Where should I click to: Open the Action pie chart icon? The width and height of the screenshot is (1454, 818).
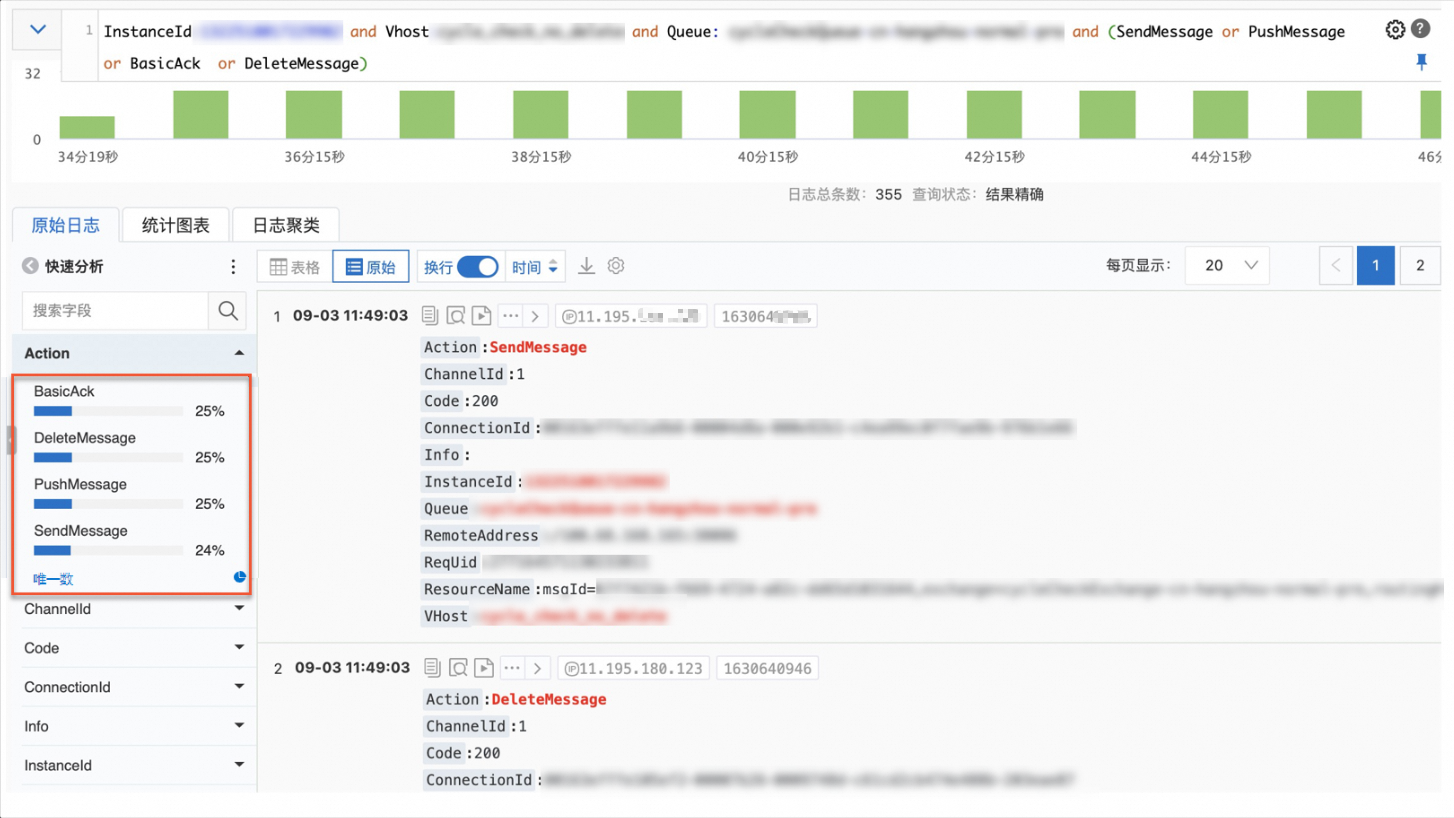click(x=240, y=577)
